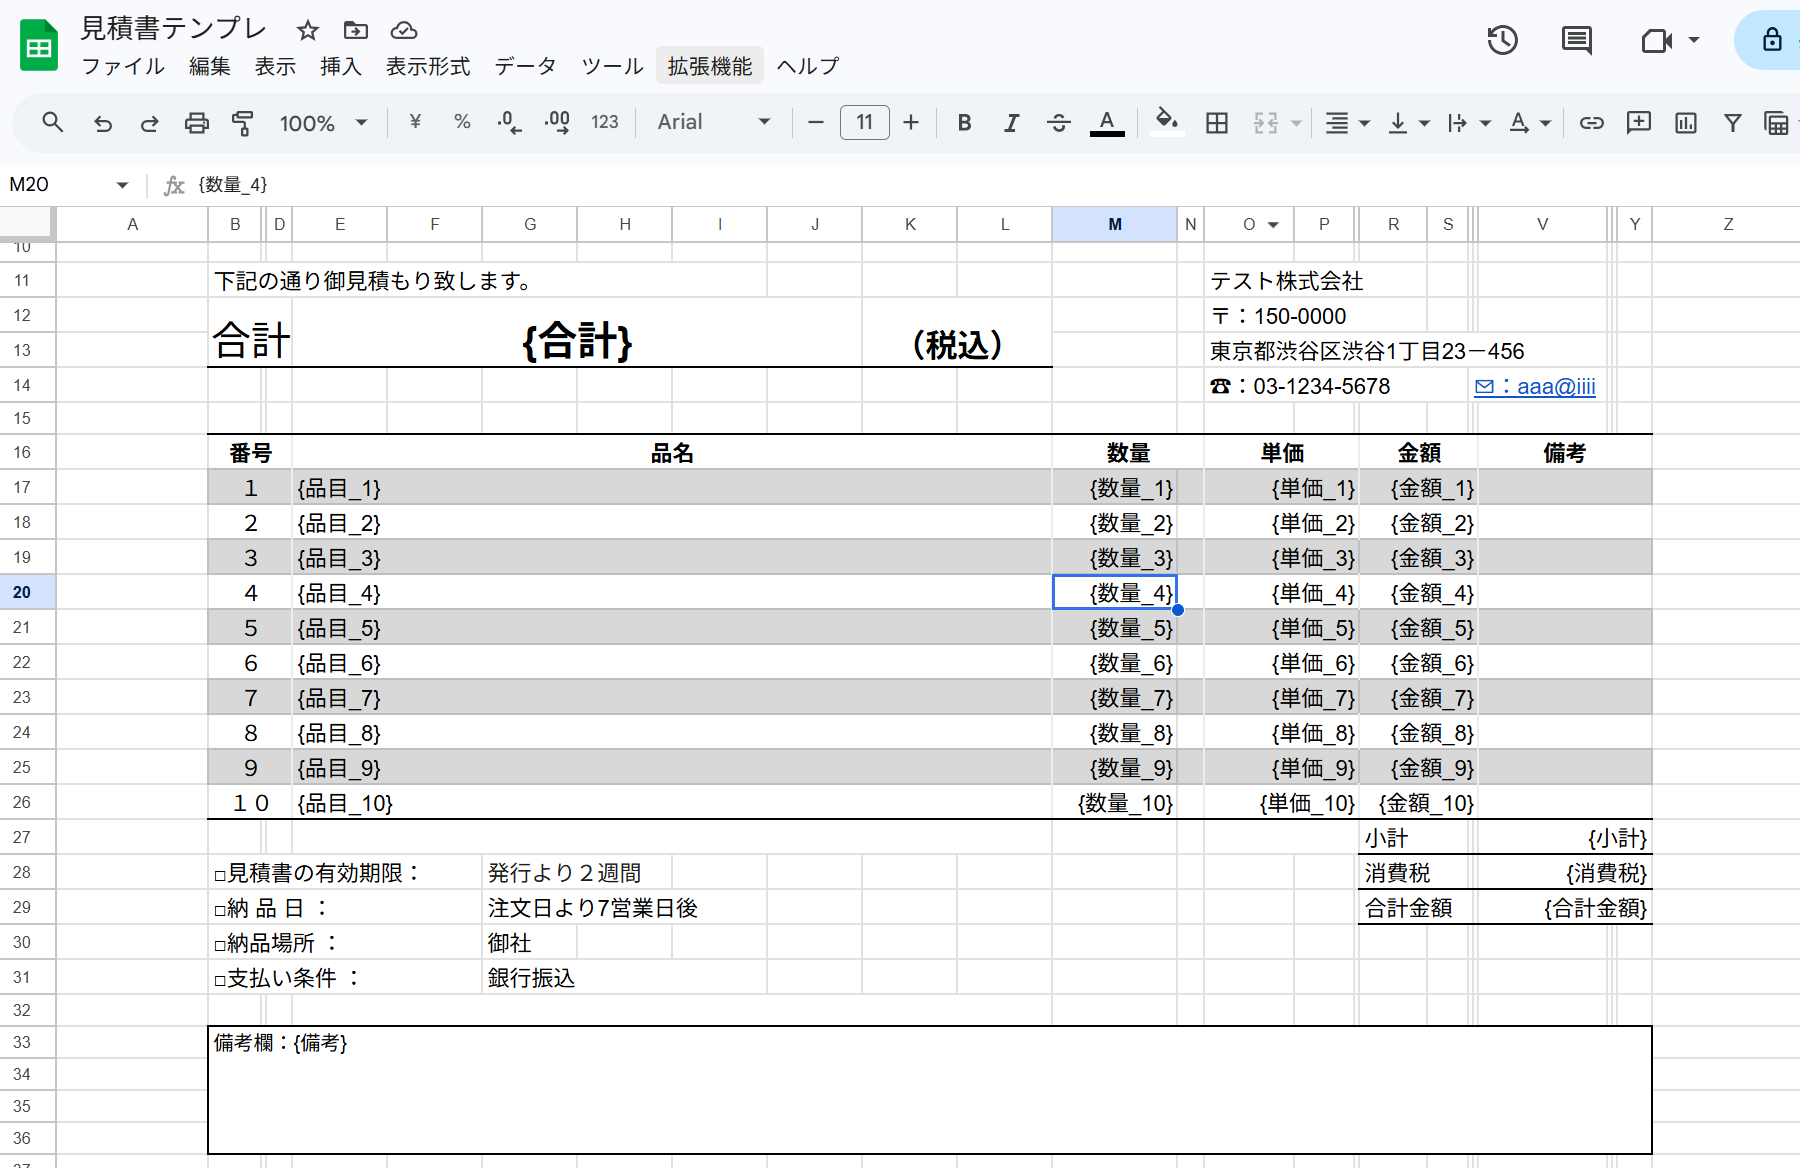
Task: Click the share lock button
Action: click(1771, 40)
